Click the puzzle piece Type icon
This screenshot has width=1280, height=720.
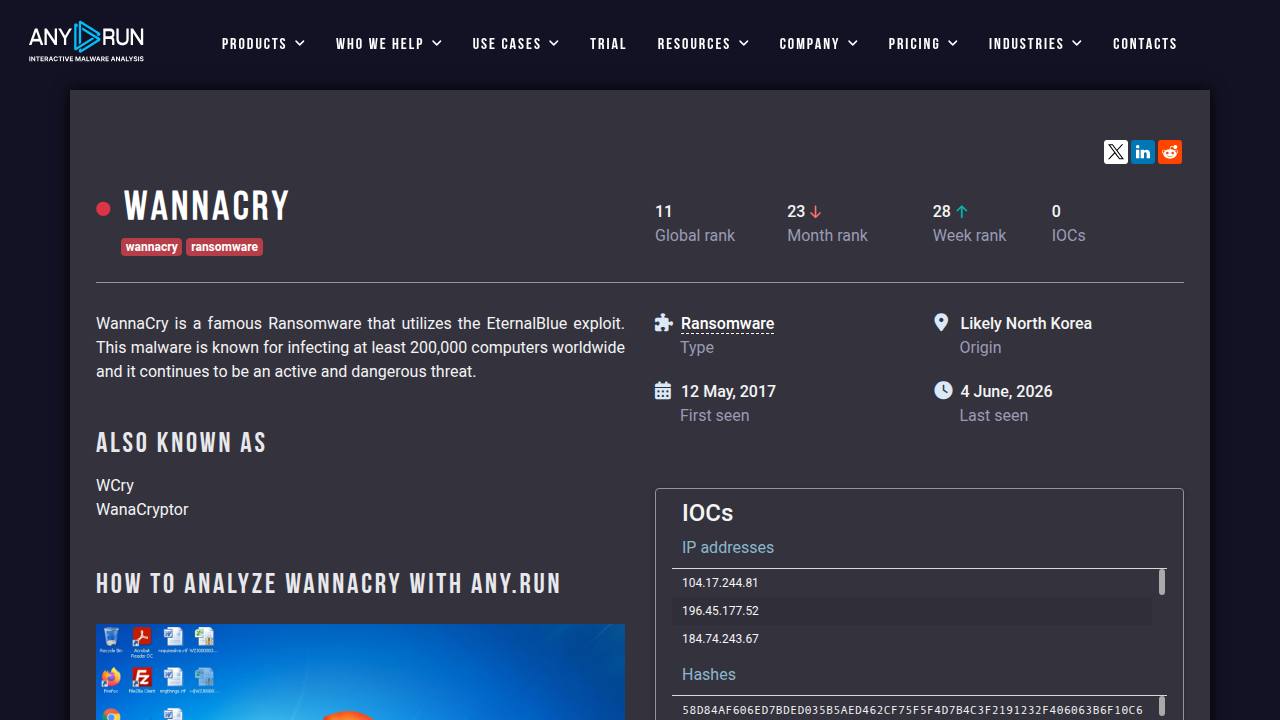pyautogui.click(x=663, y=322)
